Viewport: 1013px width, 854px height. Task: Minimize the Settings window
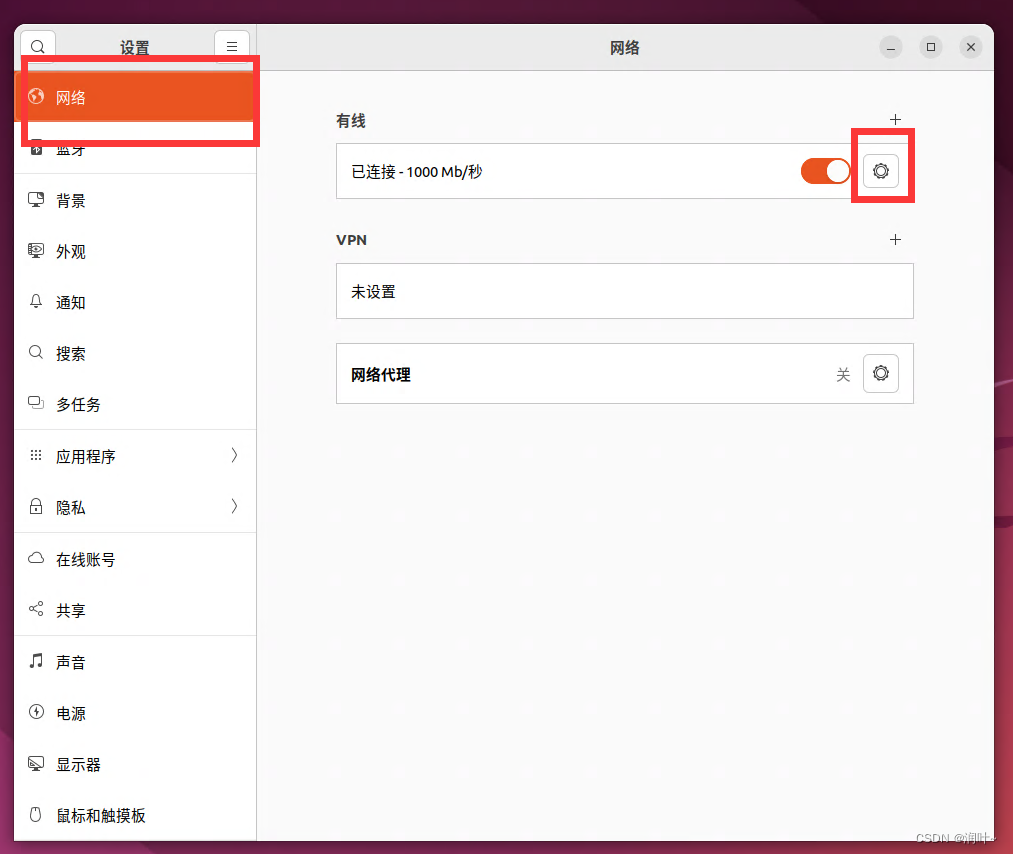[891, 47]
